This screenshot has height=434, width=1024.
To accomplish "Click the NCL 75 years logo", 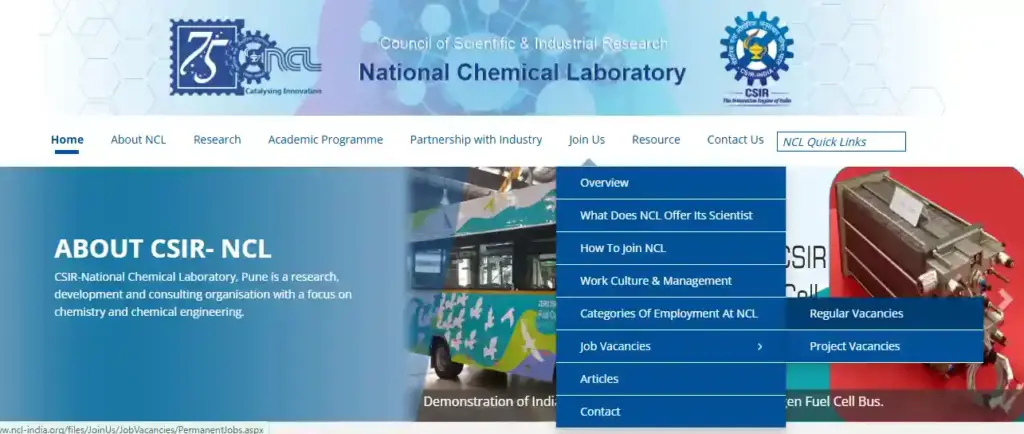I will coord(245,58).
